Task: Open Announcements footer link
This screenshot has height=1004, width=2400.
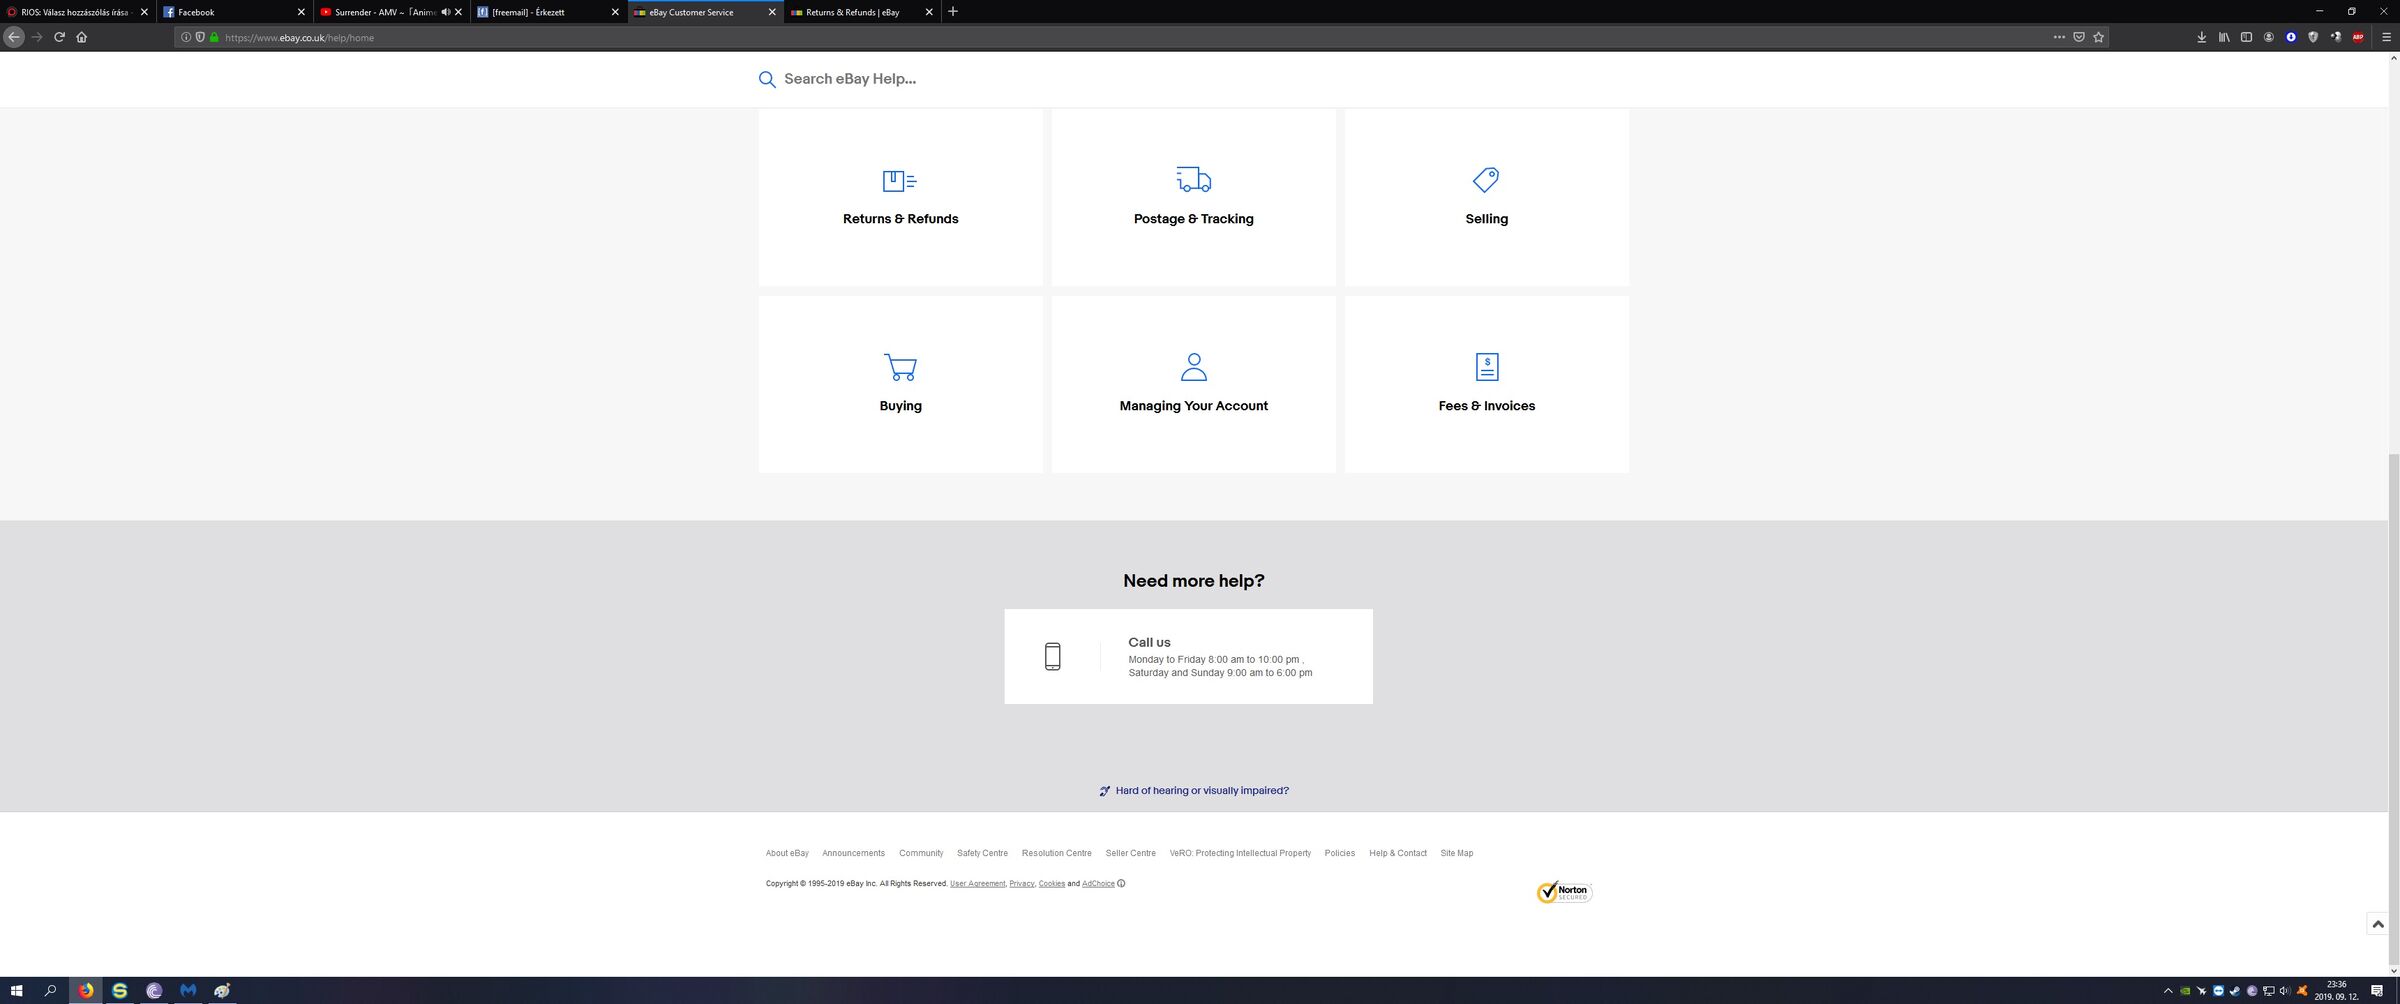Action: 853,853
